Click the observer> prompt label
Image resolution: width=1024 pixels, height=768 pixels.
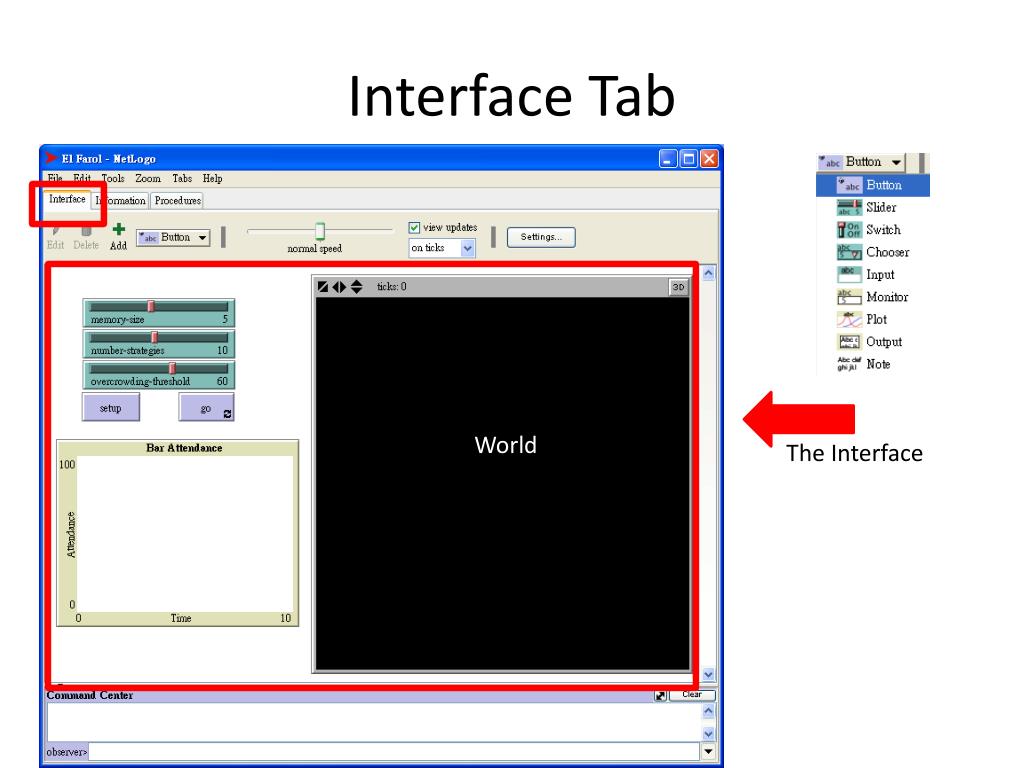[x=67, y=752]
